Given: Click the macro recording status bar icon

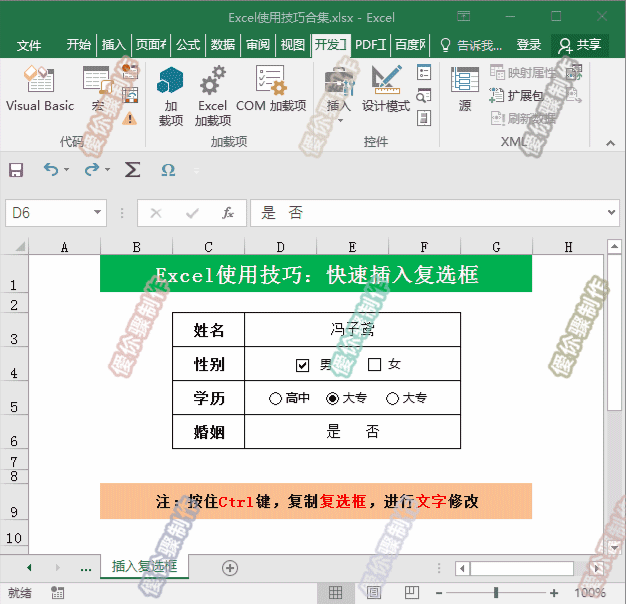Looking at the screenshot, I should [x=57, y=593].
